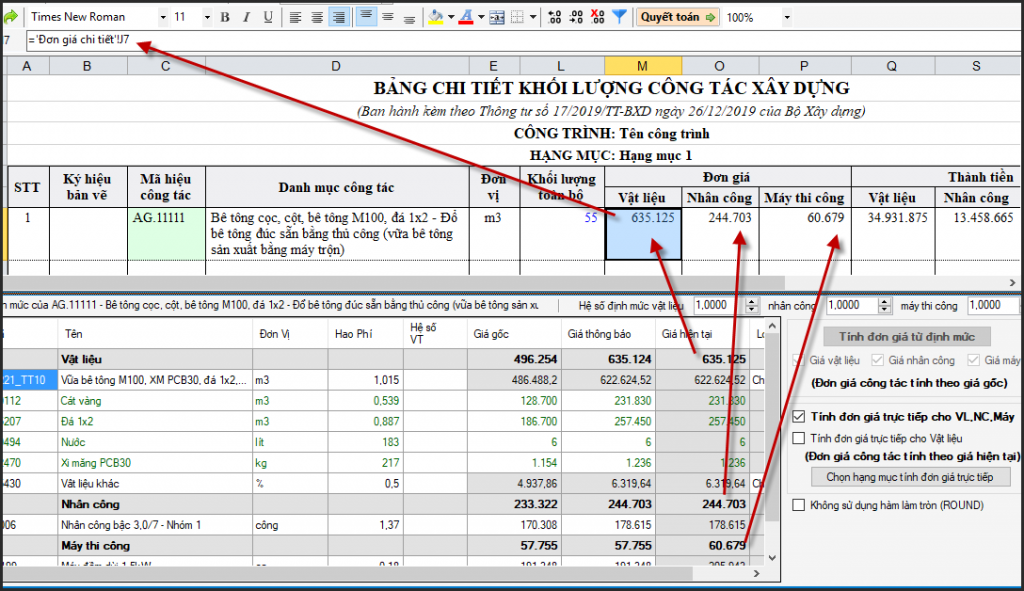This screenshot has width=1024, height=591.
Task: Expand the font color dropdown arrow
Action: (481, 17)
